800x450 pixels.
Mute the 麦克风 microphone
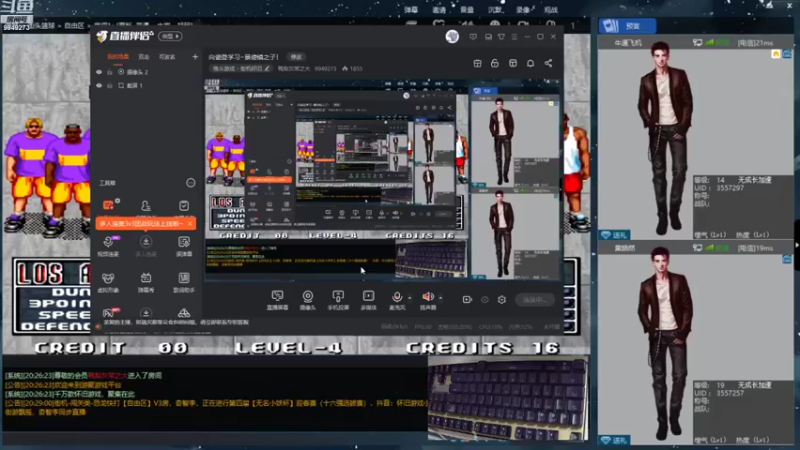397,300
